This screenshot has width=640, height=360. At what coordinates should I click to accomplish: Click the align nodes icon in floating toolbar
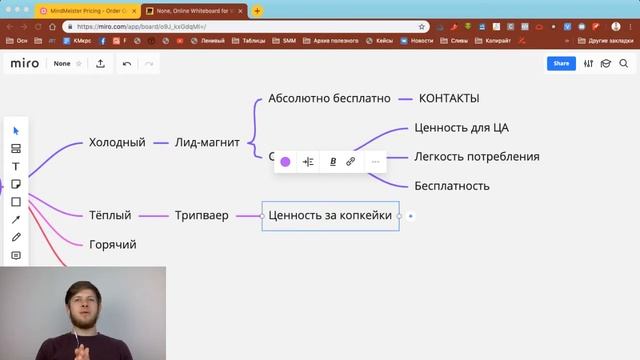(308, 162)
